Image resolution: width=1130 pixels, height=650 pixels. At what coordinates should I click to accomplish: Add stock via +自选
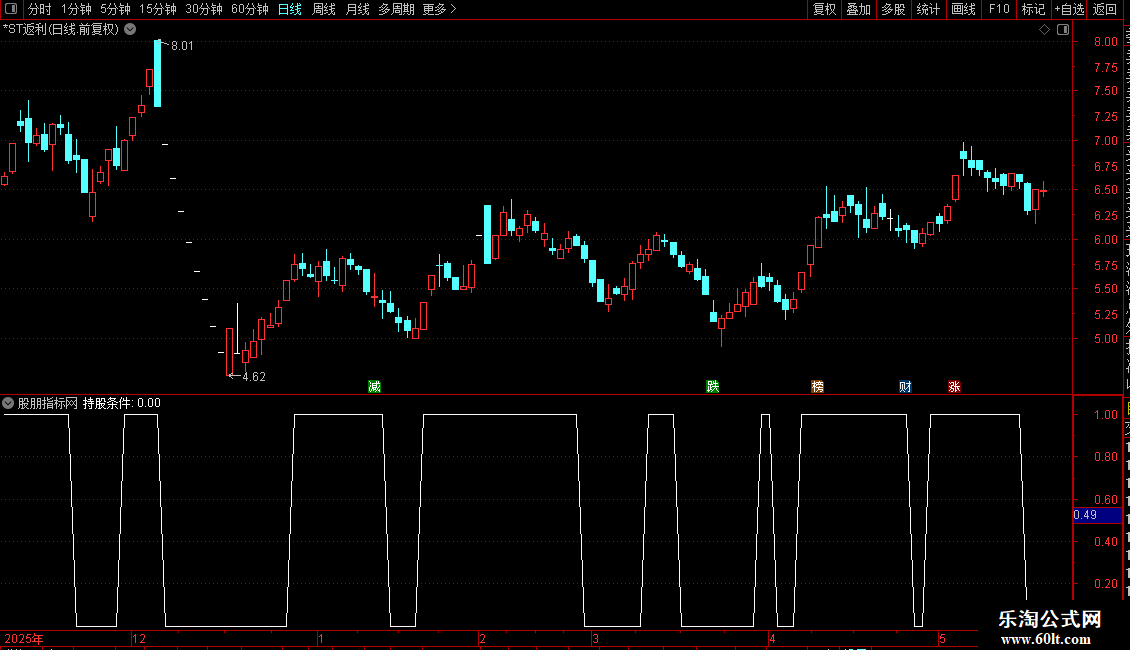tap(1069, 9)
